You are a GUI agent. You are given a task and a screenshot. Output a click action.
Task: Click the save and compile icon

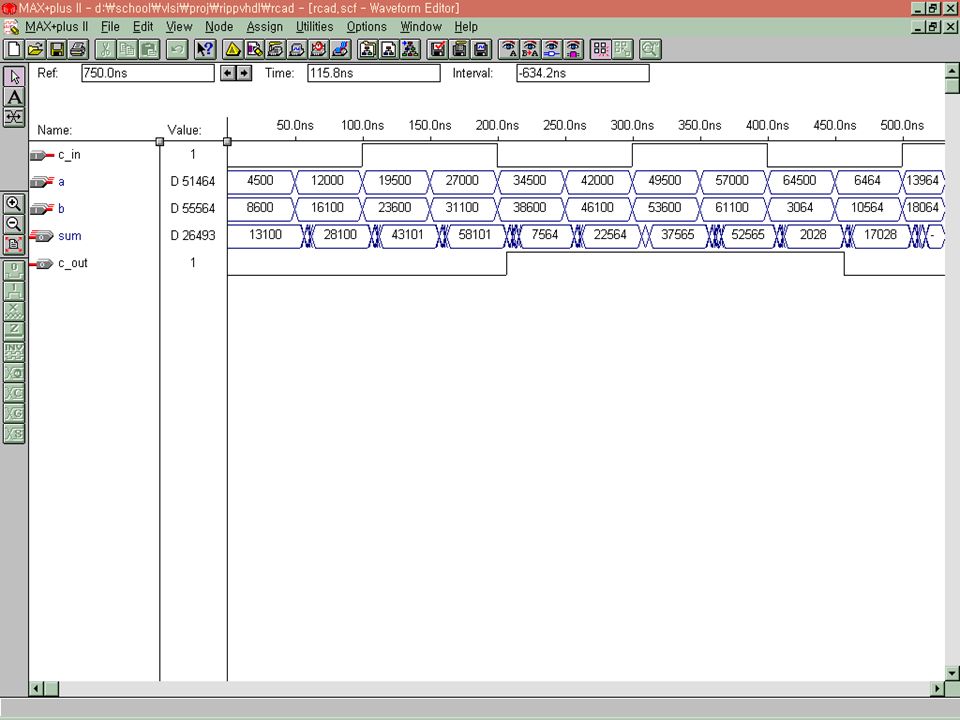click(460, 49)
